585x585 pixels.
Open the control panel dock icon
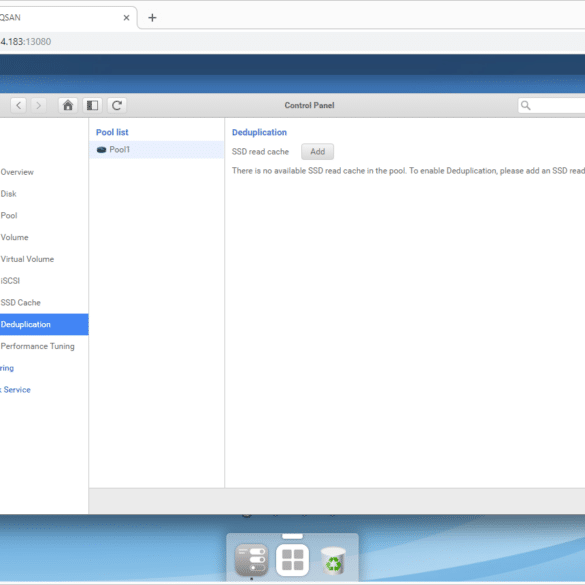point(252,560)
